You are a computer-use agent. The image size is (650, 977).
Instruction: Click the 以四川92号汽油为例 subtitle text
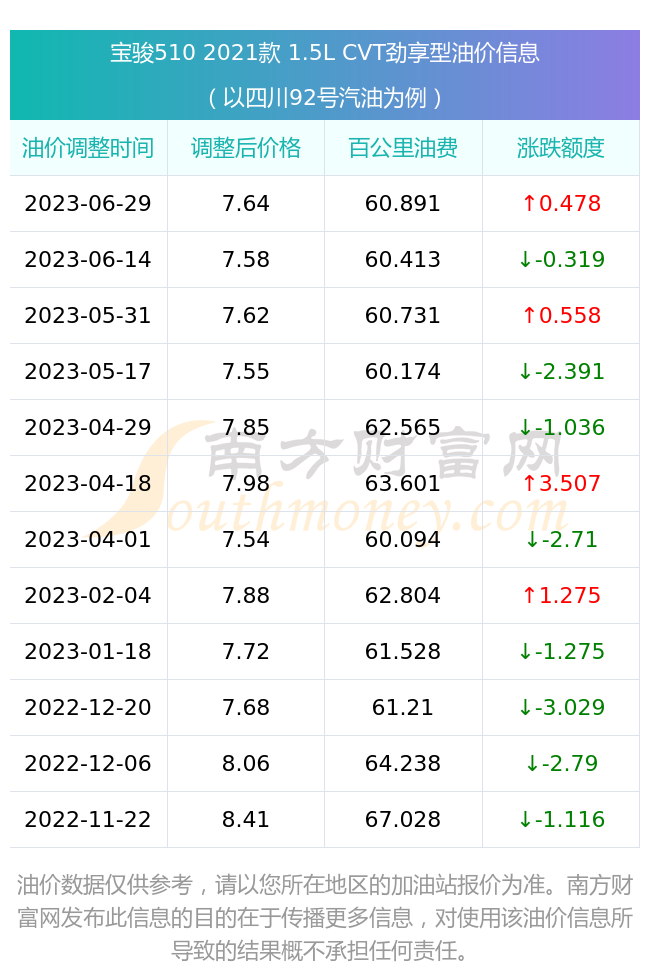(x=325, y=98)
